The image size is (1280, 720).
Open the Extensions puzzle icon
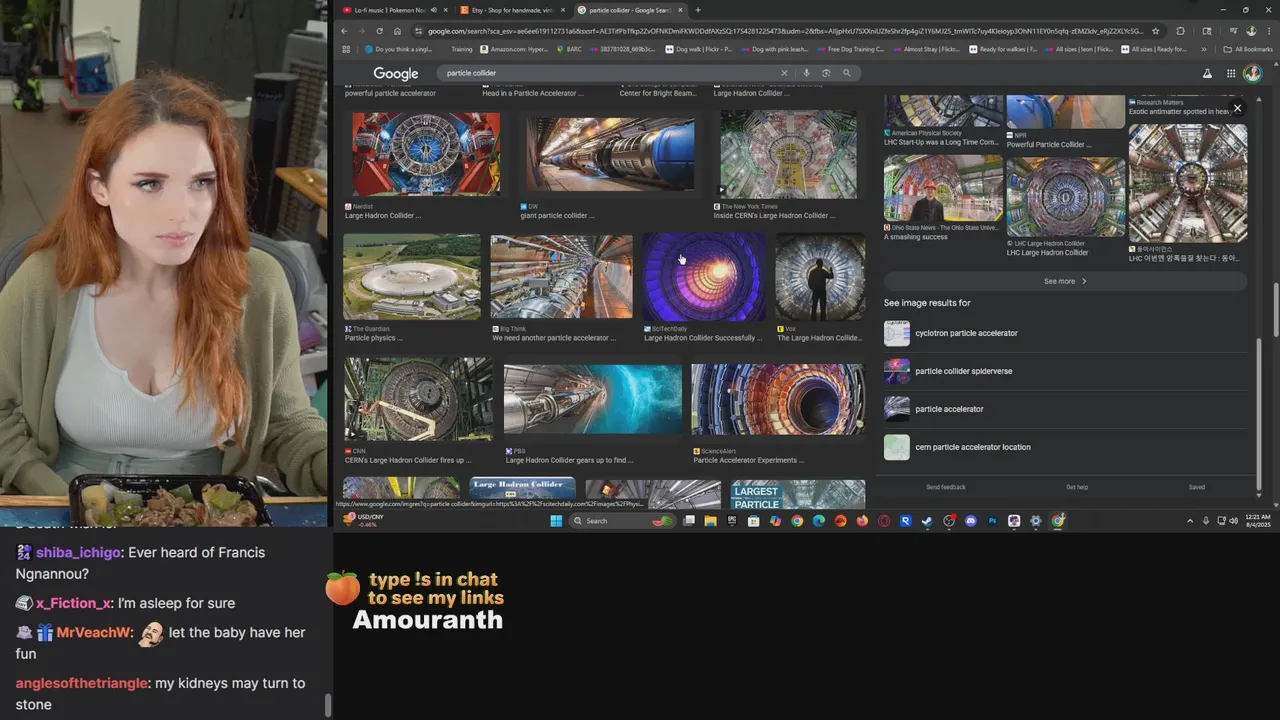[x=1180, y=31]
